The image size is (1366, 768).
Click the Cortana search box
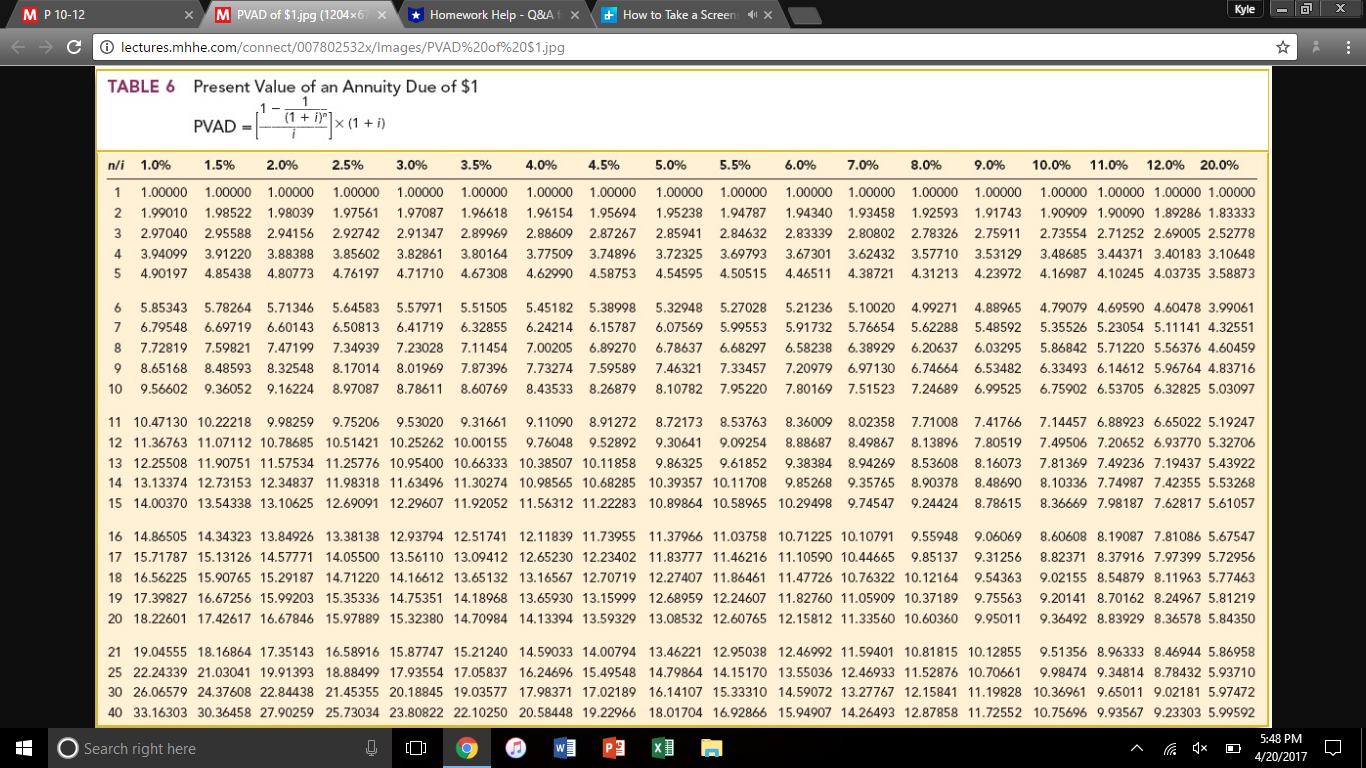[215, 748]
